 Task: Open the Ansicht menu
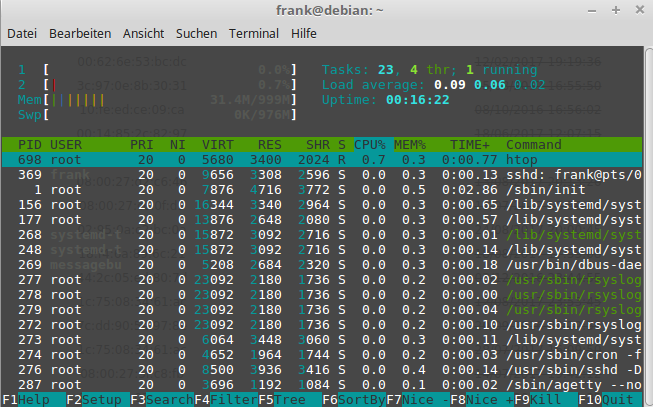(x=143, y=33)
